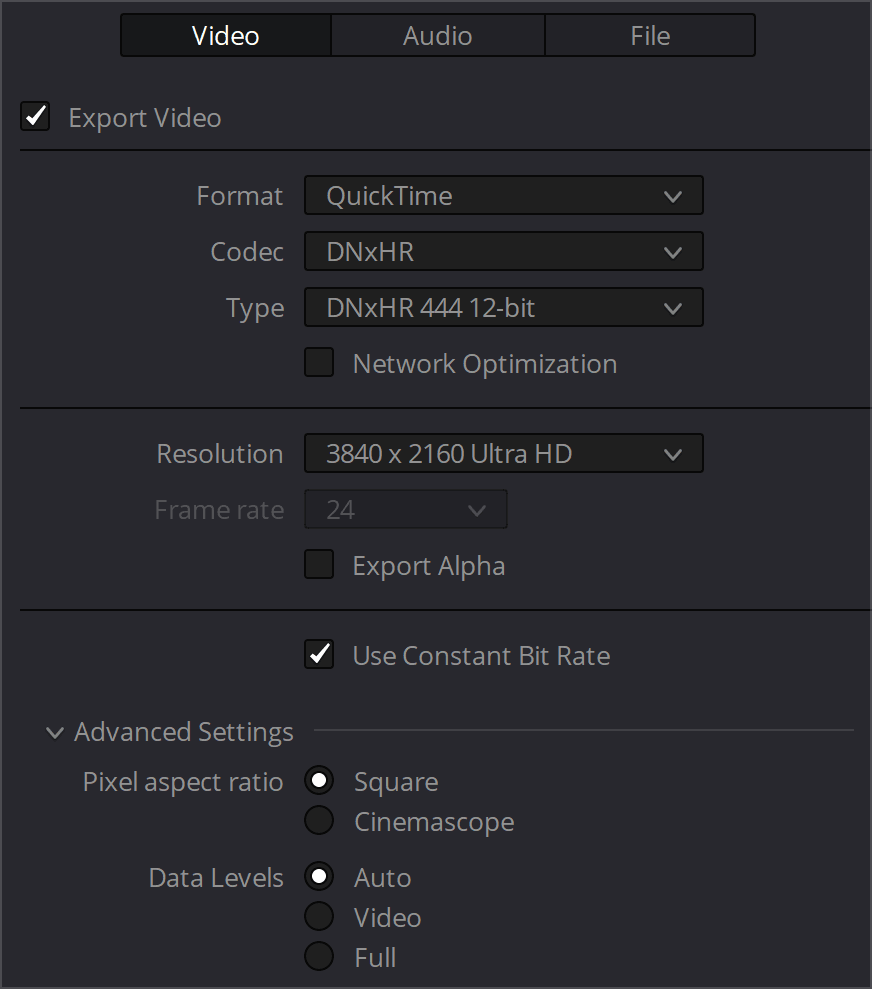Choose Full data levels option
The image size is (872, 989).
coord(319,957)
